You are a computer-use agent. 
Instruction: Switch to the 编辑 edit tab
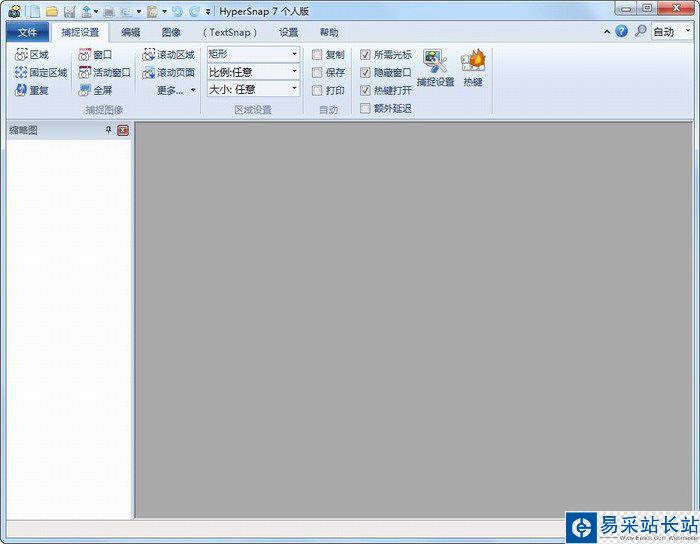(x=131, y=32)
